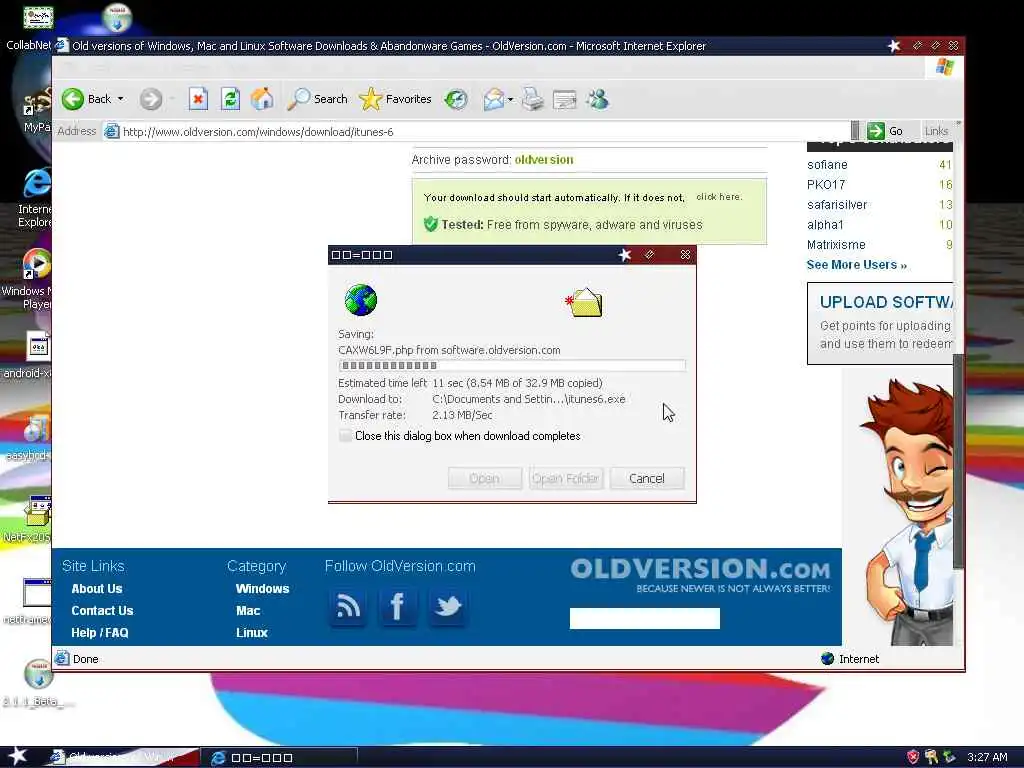
Task: Click the RSS feed icon in footer
Action: point(347,607)
